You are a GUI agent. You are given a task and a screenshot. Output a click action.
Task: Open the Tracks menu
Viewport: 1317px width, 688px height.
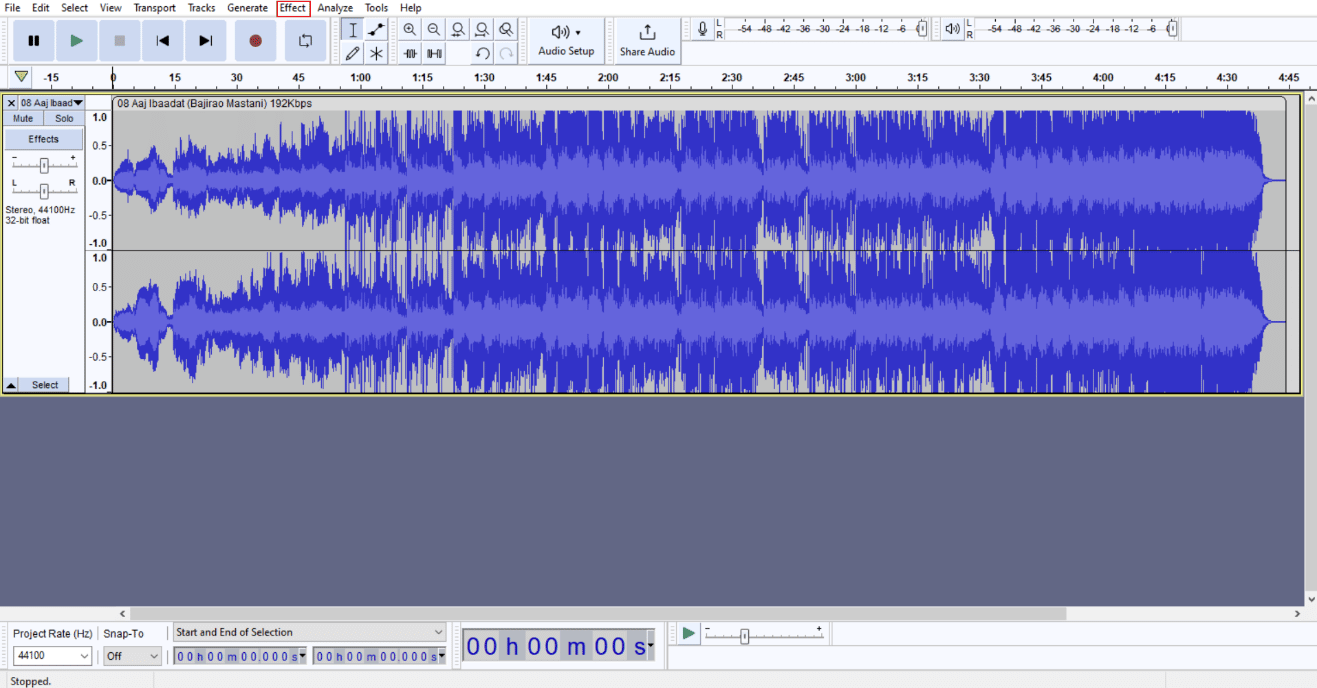[x=202, y=7]
